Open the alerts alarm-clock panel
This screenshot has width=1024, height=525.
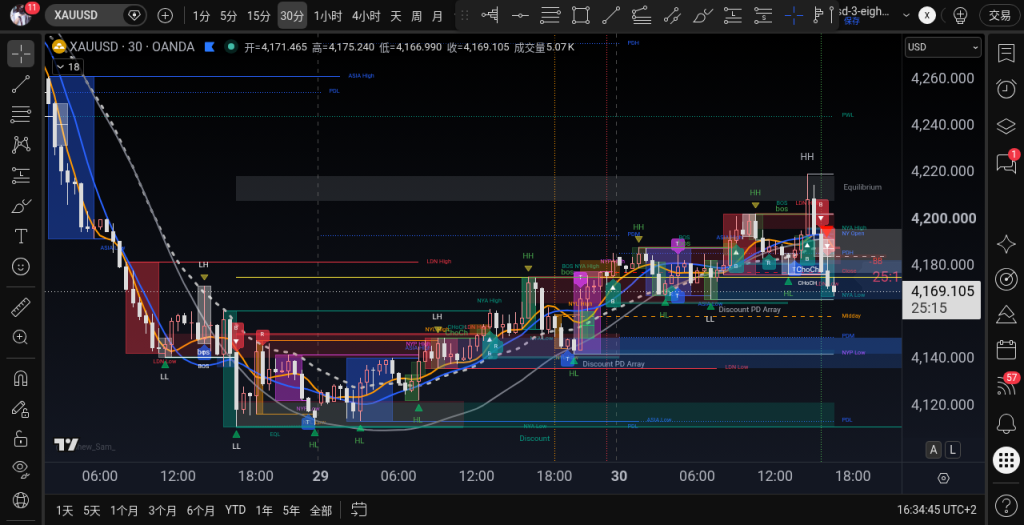[1006, 89]
